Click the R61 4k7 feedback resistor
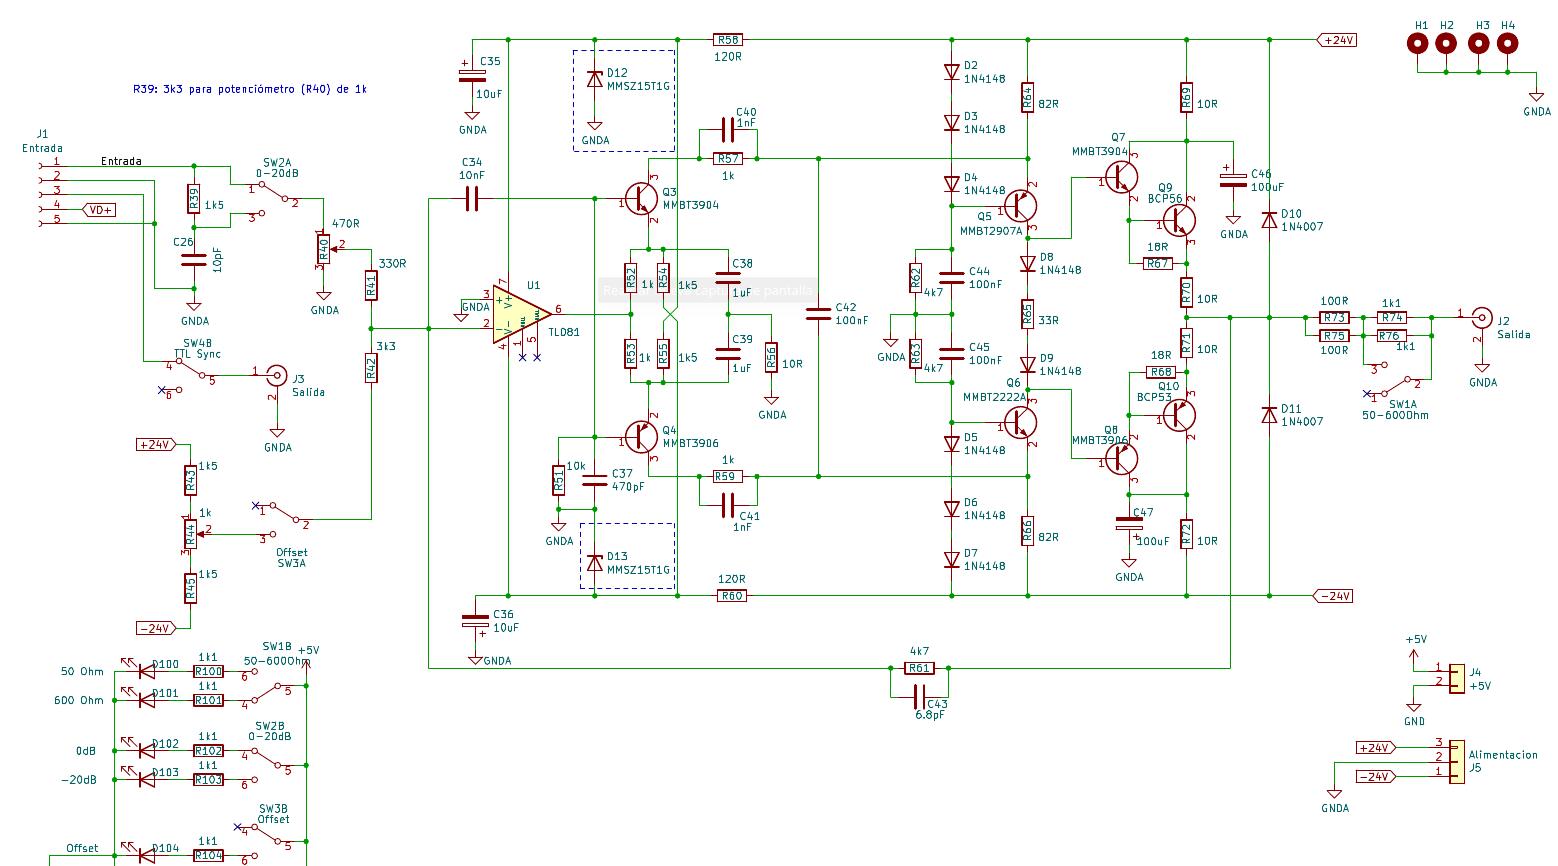 (918, 667)
